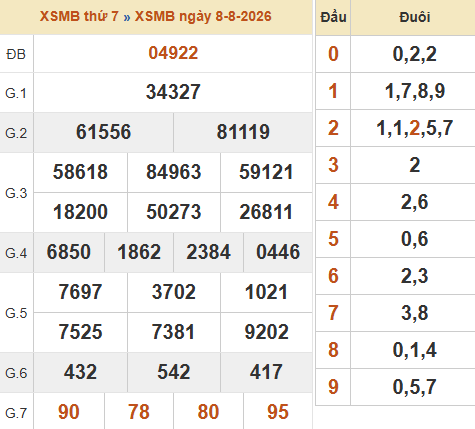Click the 'Đầu' column header
The image size is (475, 429).
click(x=333, y=17)
